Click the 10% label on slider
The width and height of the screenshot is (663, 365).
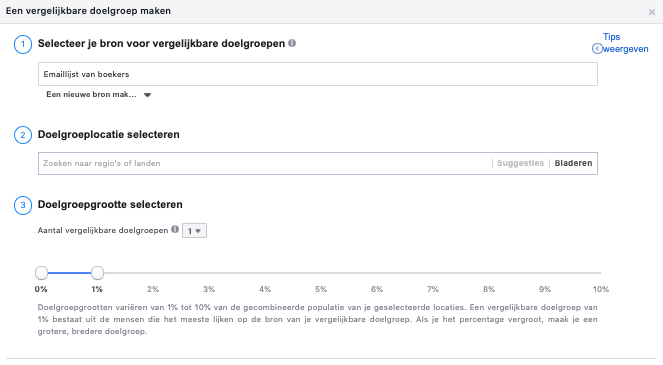tap(600, 289)
